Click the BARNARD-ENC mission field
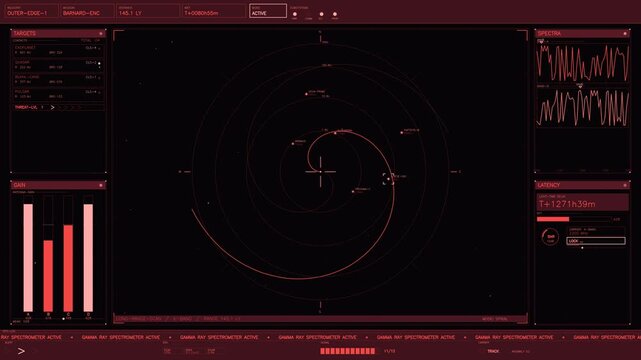 (x=87, y=11)
